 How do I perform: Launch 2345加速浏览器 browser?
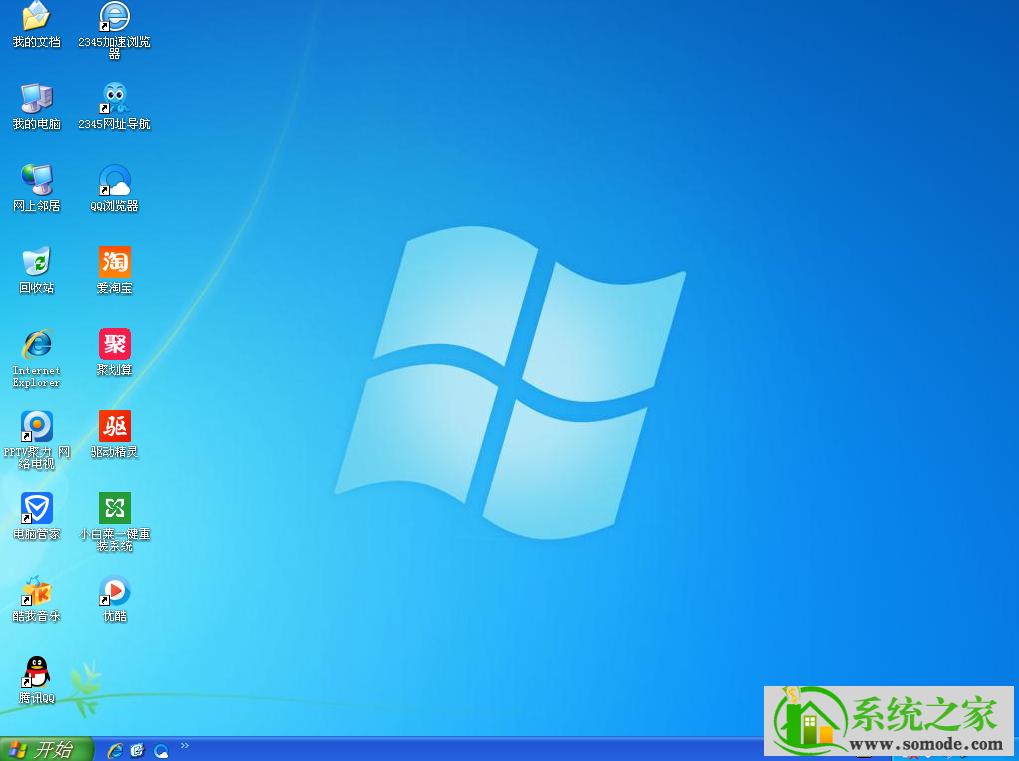coord(113,18)
